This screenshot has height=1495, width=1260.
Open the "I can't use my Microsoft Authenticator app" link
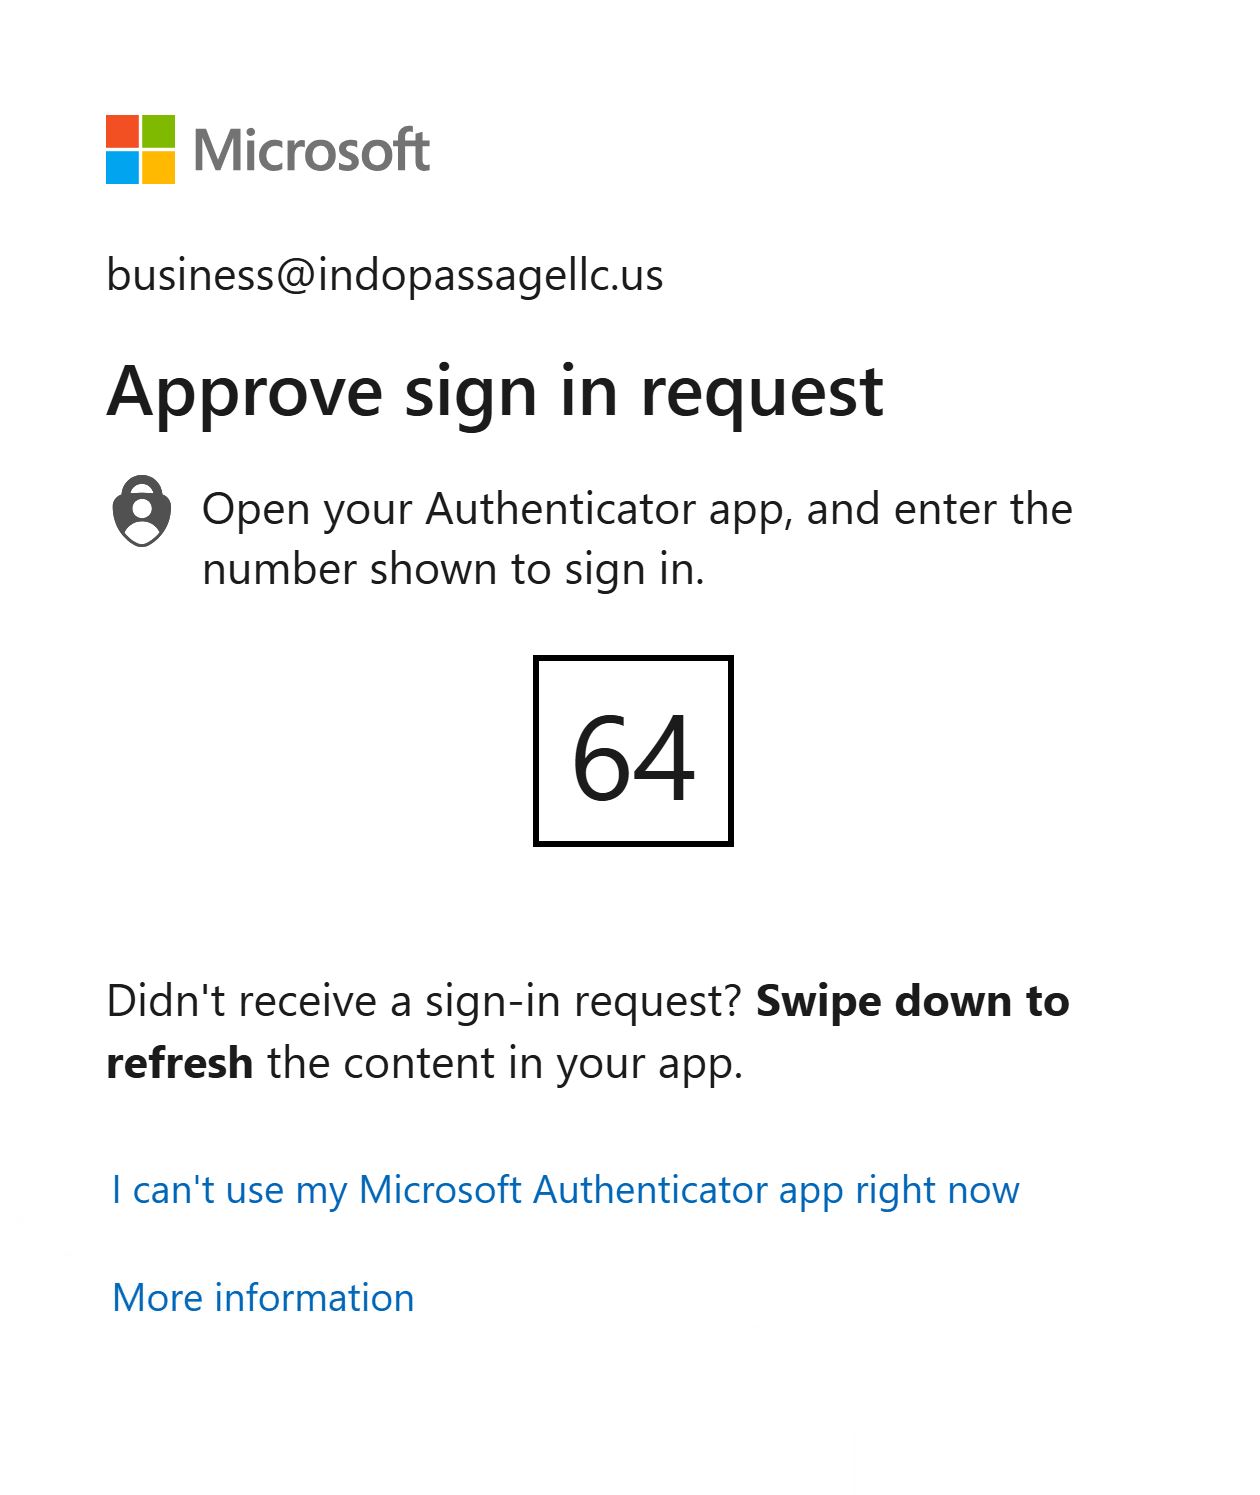coord(565,1190)
